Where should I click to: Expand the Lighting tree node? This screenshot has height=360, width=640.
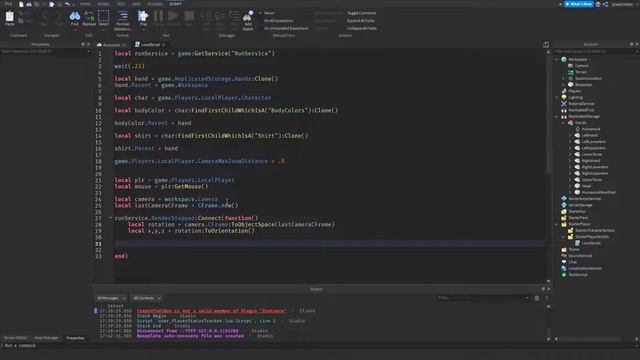[x=557, y=98]
